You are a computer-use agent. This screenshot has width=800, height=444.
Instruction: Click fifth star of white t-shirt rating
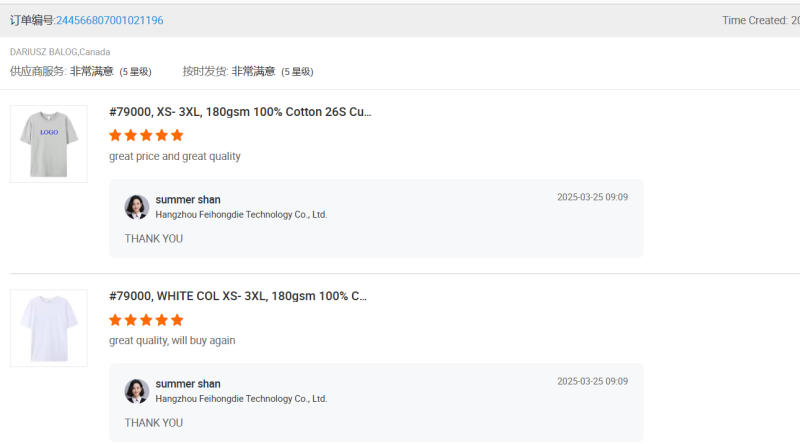[x=177, y=320]
